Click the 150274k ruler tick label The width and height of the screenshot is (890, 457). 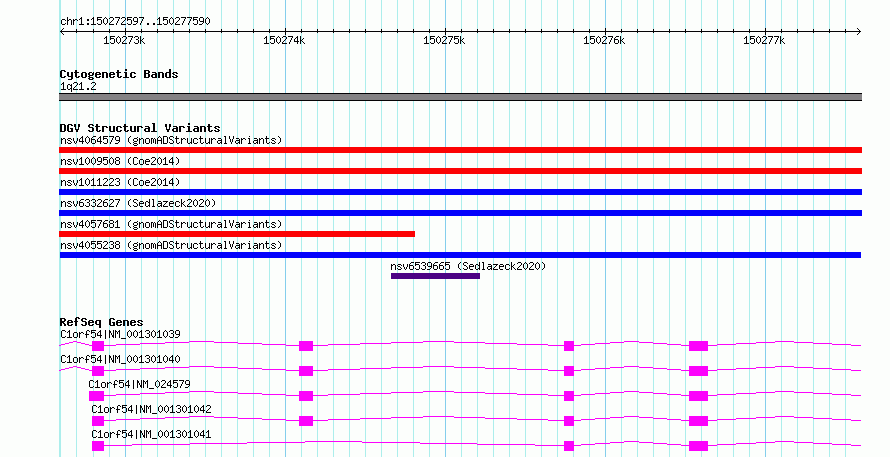[x=284, y=40]
